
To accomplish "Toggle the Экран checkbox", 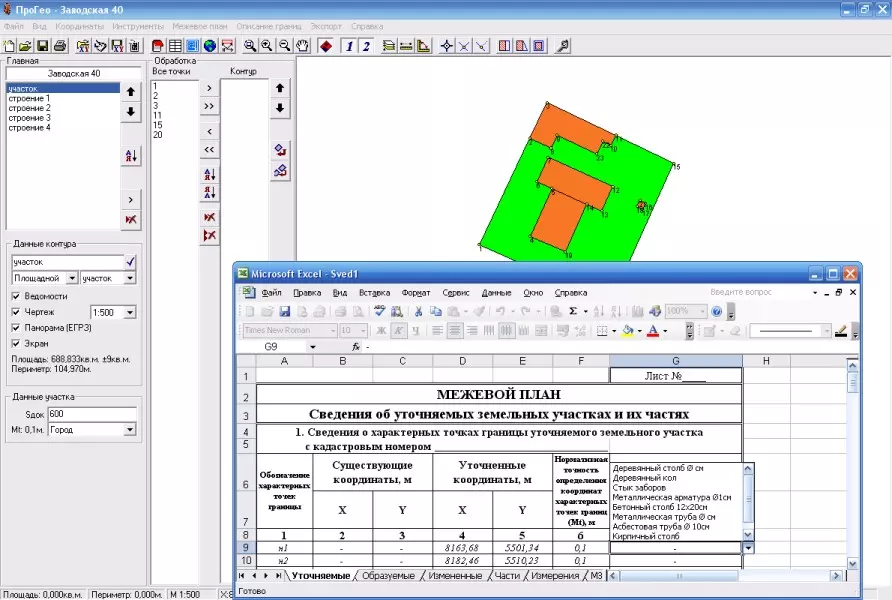I will [x=16, y=344].
